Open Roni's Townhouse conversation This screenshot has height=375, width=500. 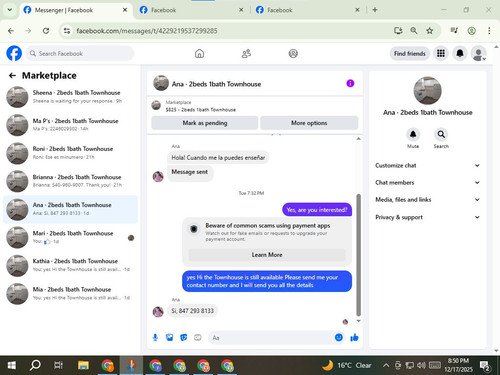(x=70, y=153)
